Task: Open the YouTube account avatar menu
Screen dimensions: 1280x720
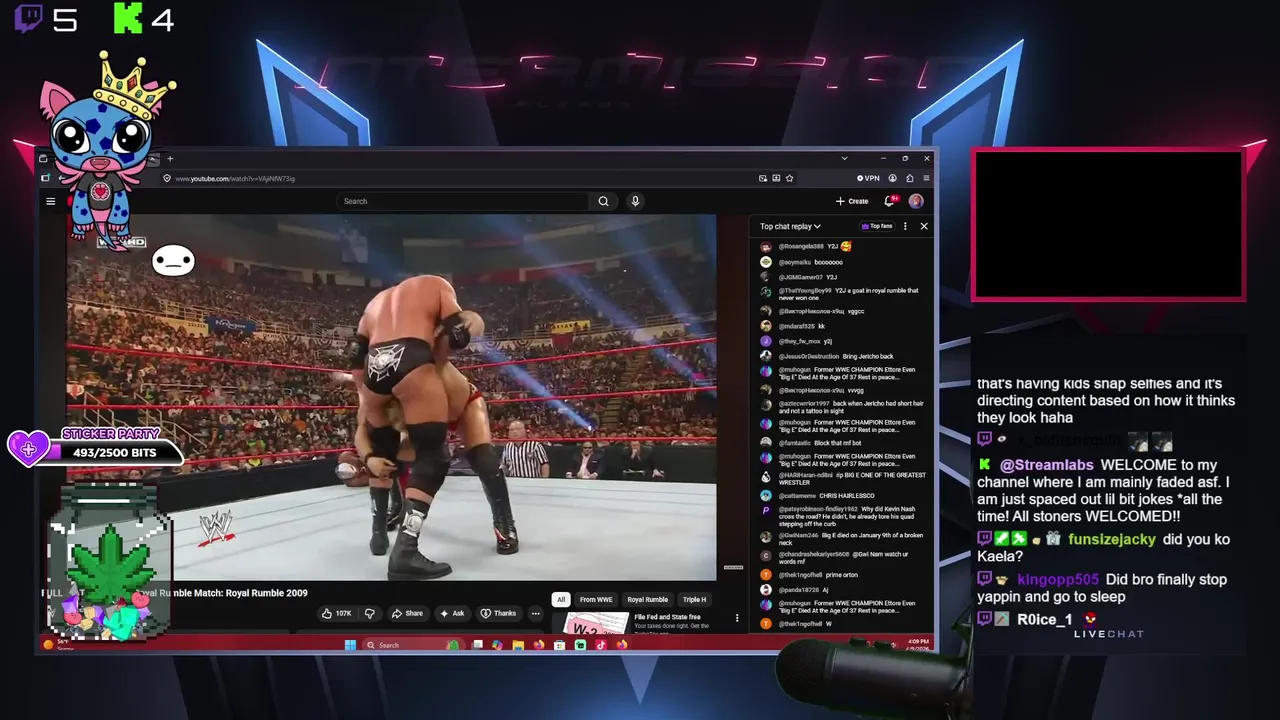Action: 915,201
